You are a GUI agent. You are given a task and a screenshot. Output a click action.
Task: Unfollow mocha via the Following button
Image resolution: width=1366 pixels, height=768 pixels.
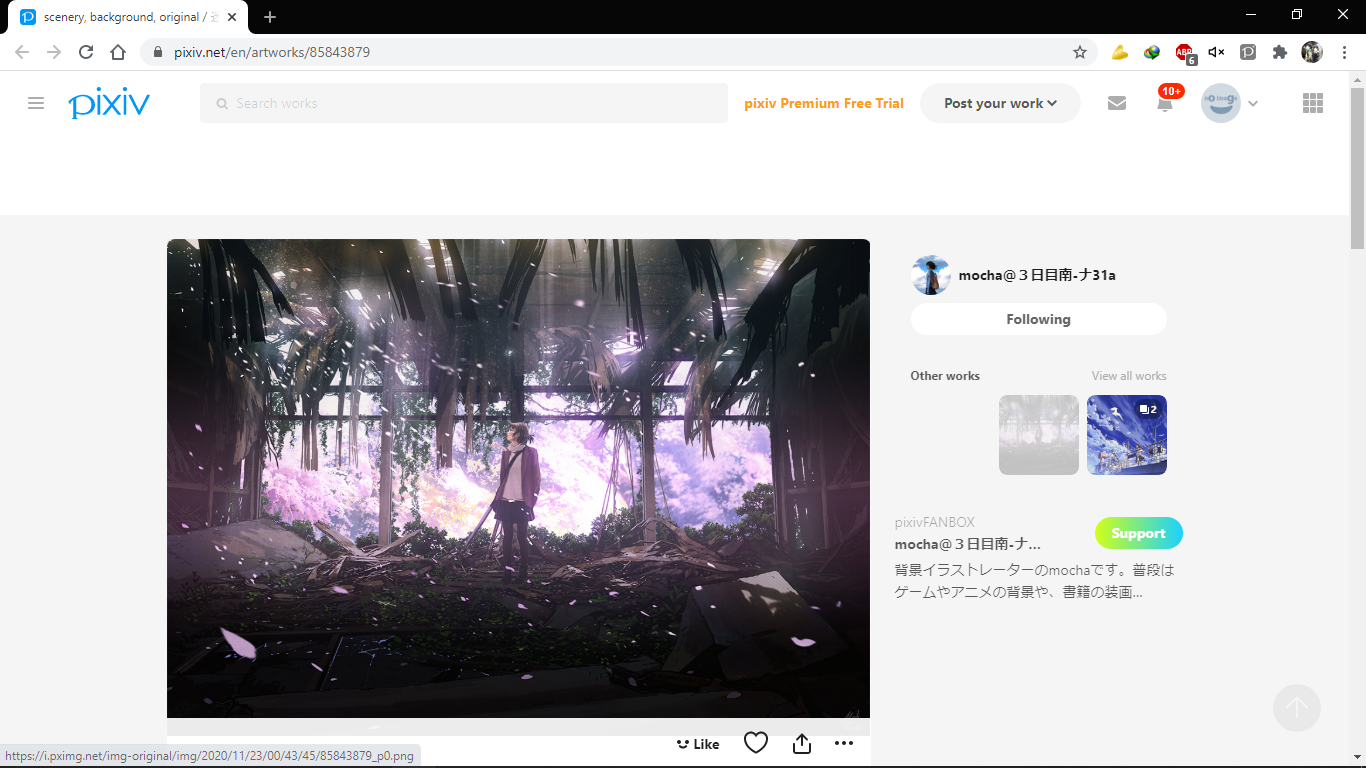click(x=1038, y=319)
